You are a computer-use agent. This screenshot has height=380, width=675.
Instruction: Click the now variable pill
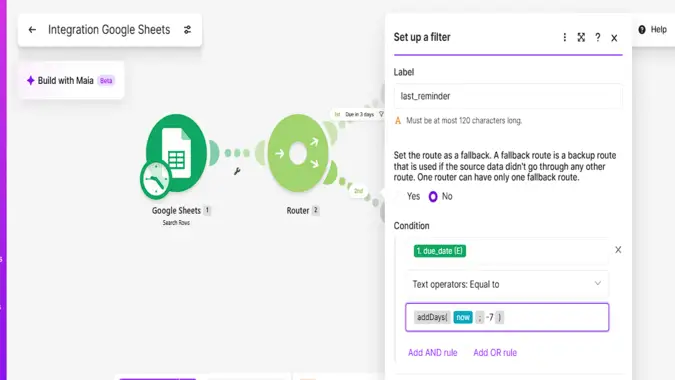point(463,317)
